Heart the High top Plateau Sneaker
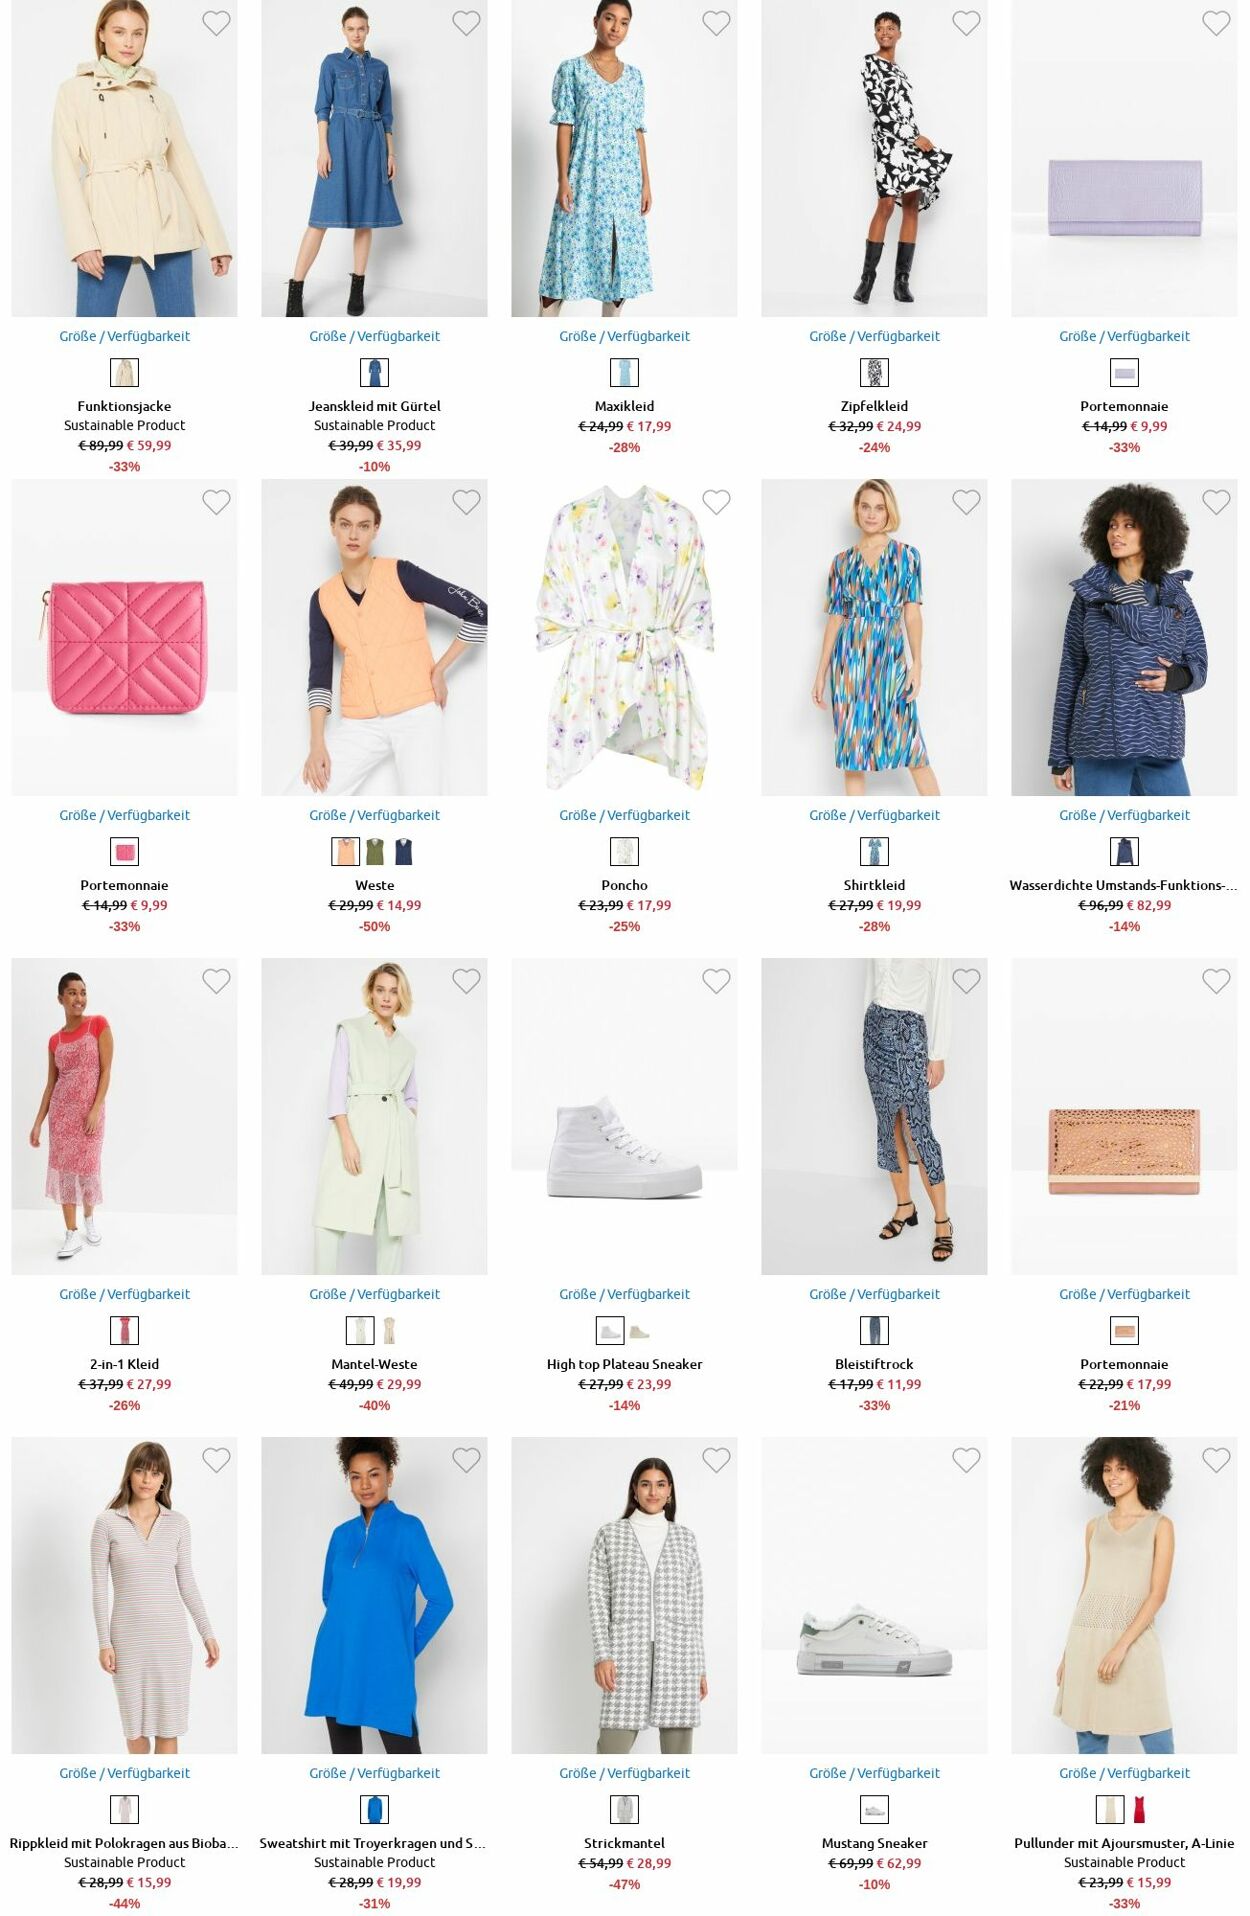1250x1916 pixels. pos(716,981)
